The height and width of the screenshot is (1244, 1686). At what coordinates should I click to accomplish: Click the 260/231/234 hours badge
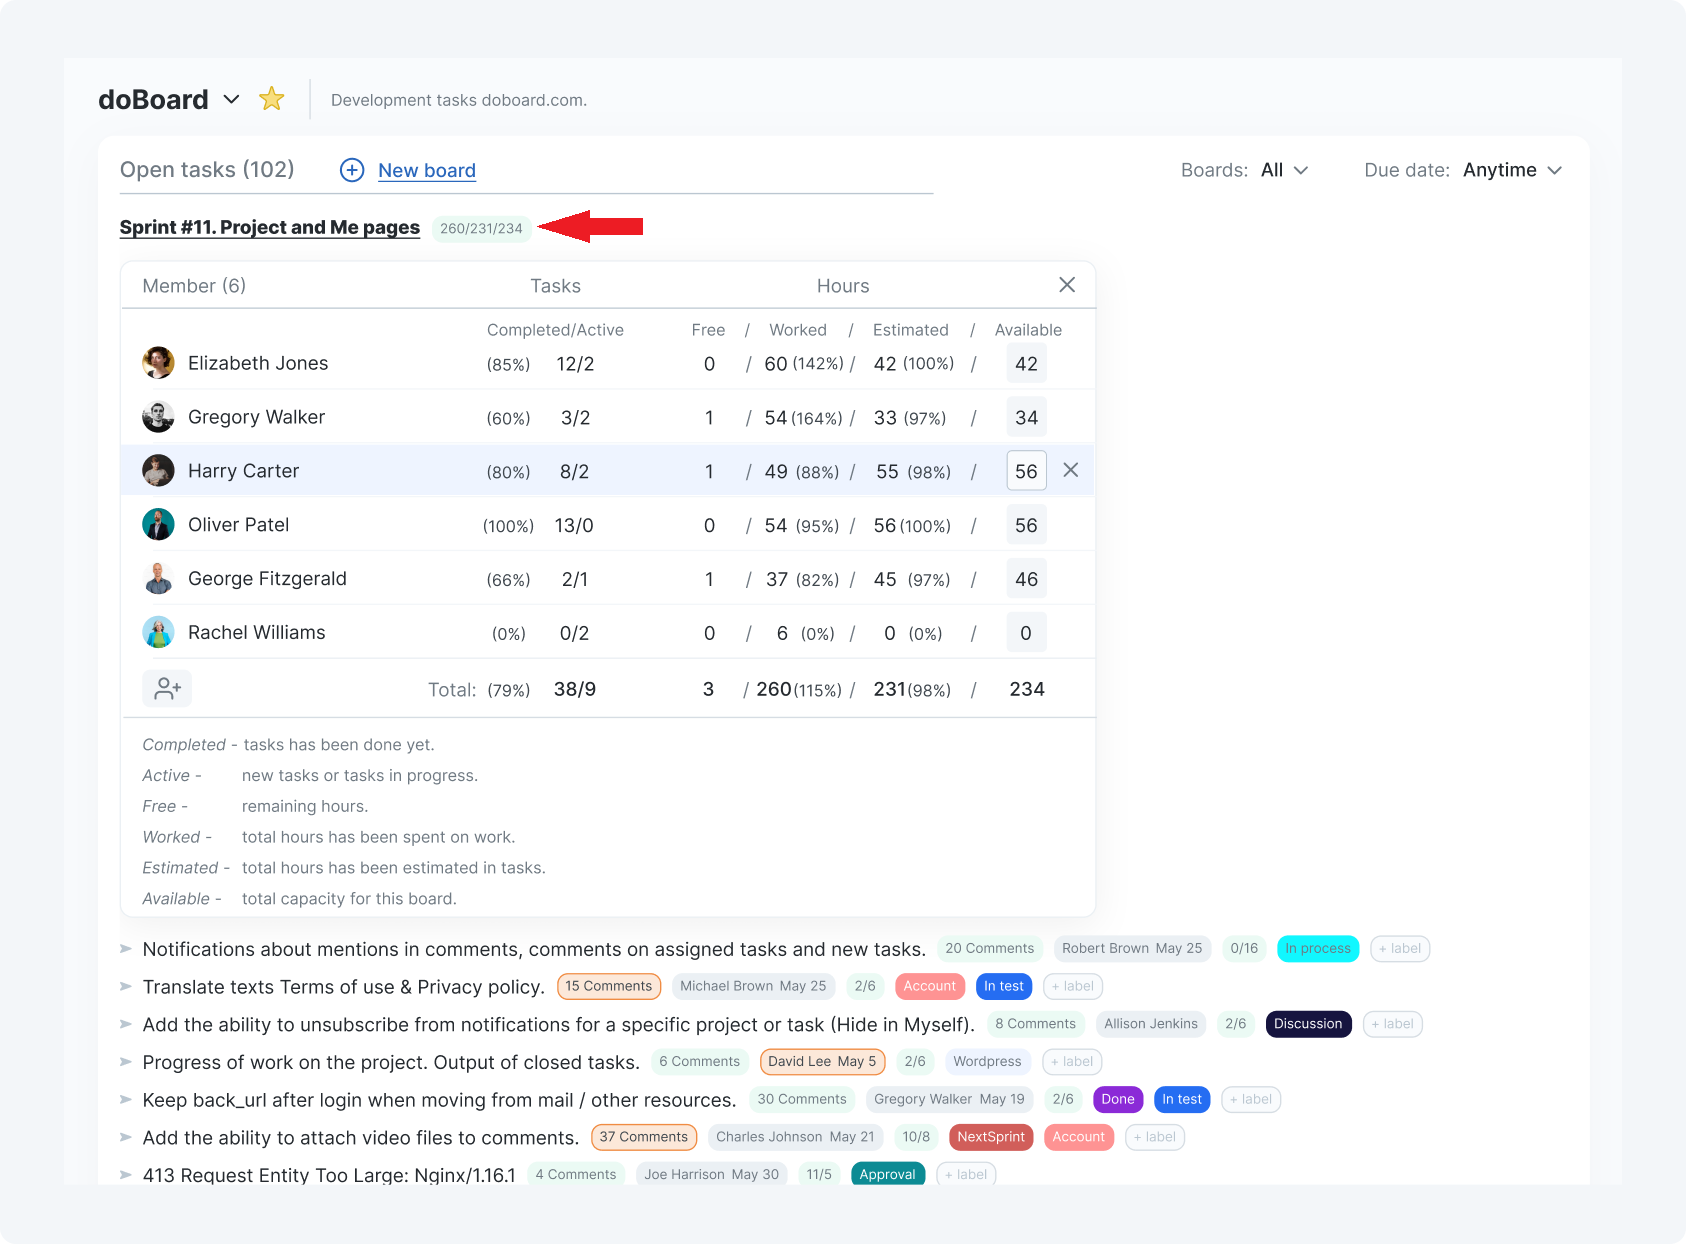click(481, 229)
